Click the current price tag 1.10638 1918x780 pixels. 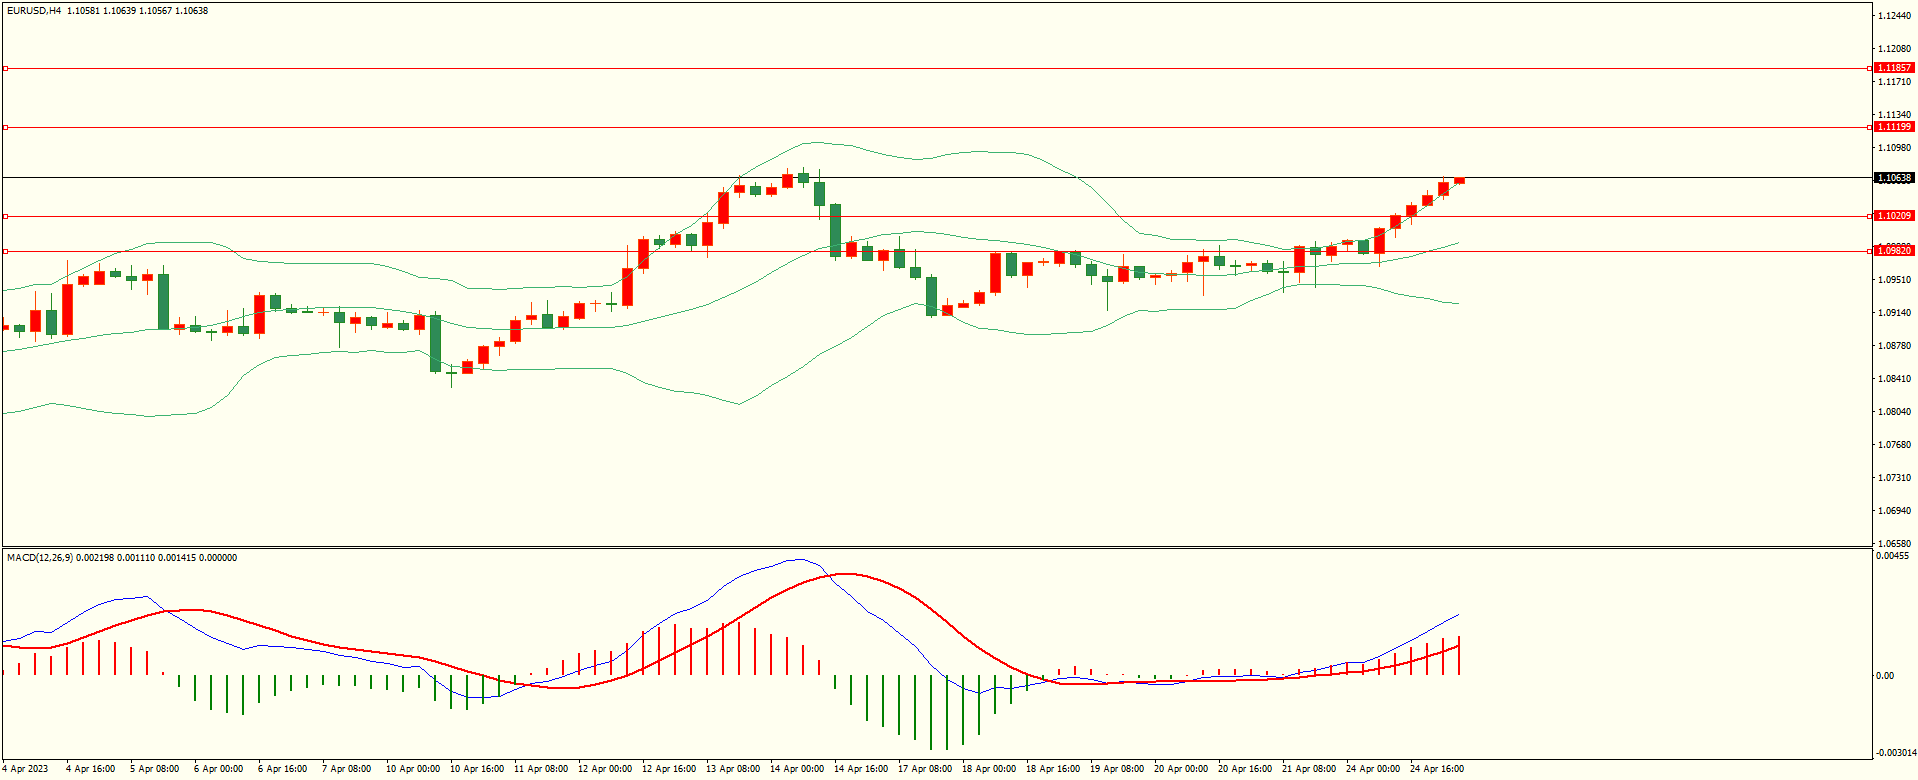click(x=1893, y=178)
